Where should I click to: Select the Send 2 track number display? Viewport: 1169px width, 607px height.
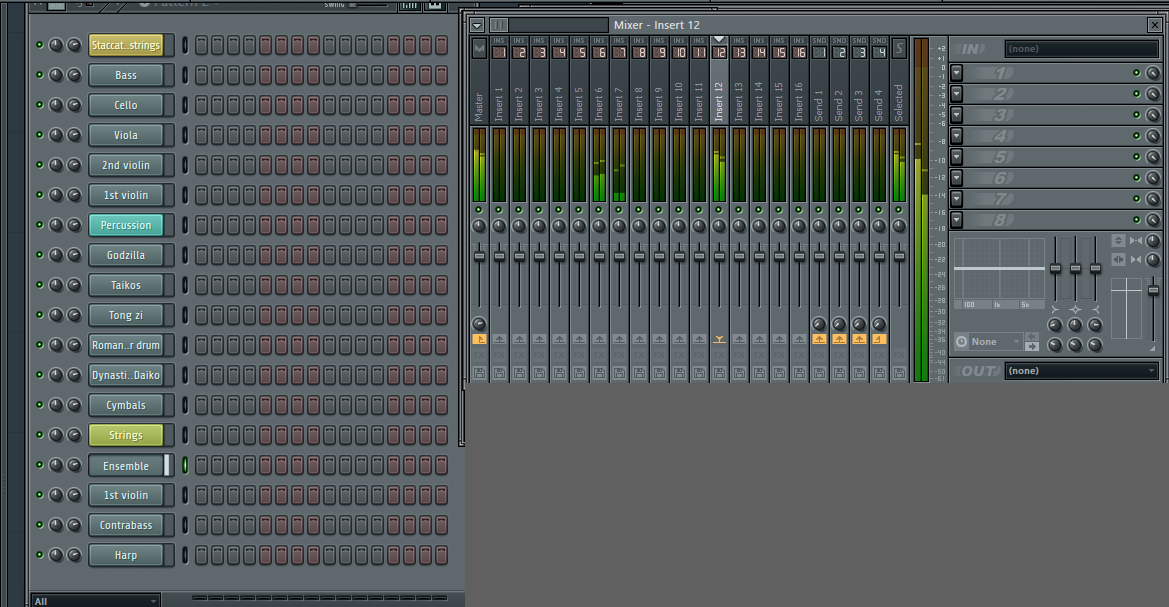(839, 52)
